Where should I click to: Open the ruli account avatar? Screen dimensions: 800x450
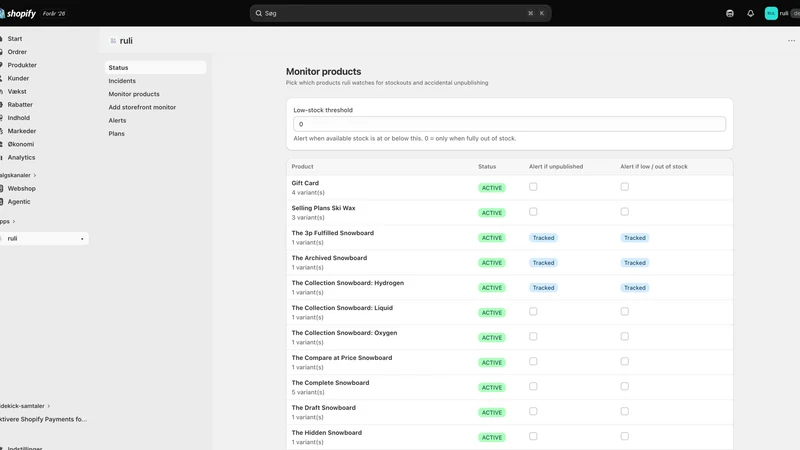click(771, 13)
